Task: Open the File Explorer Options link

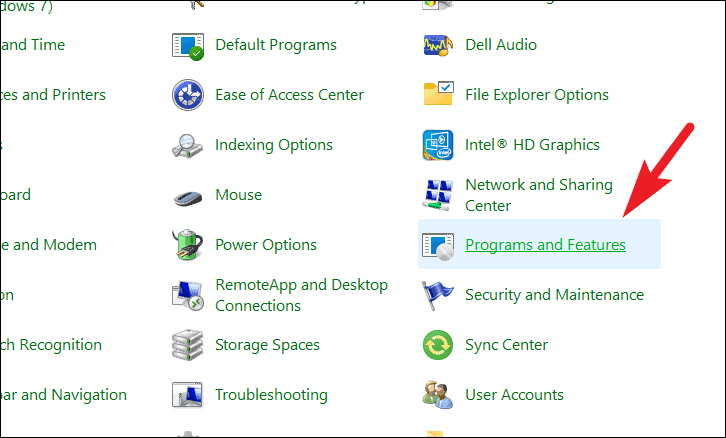Action: [537, 95]
